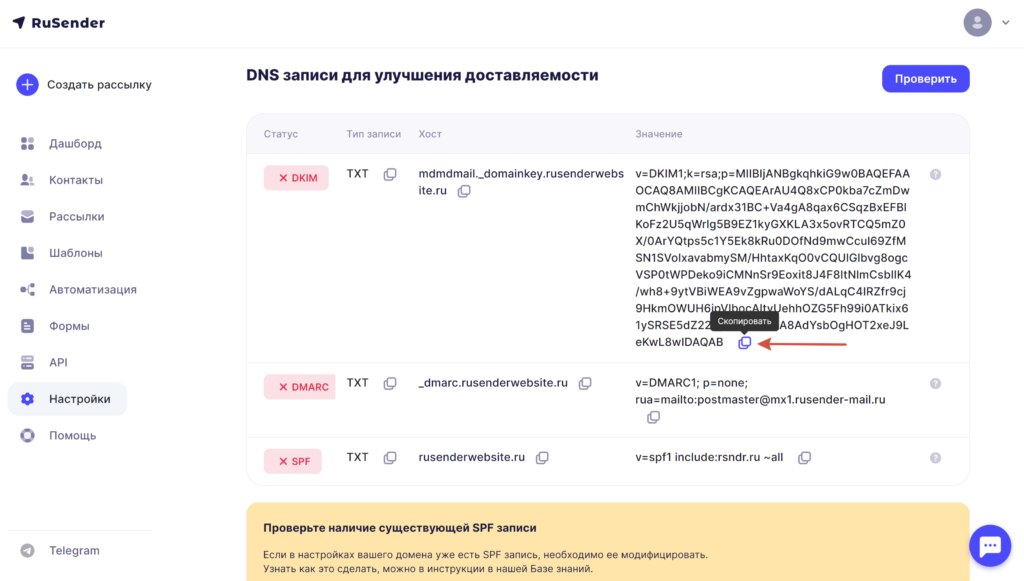Open the support chat widget
Image resolution: width=1024 pixels, height=581 pixels.
[990, 546]
